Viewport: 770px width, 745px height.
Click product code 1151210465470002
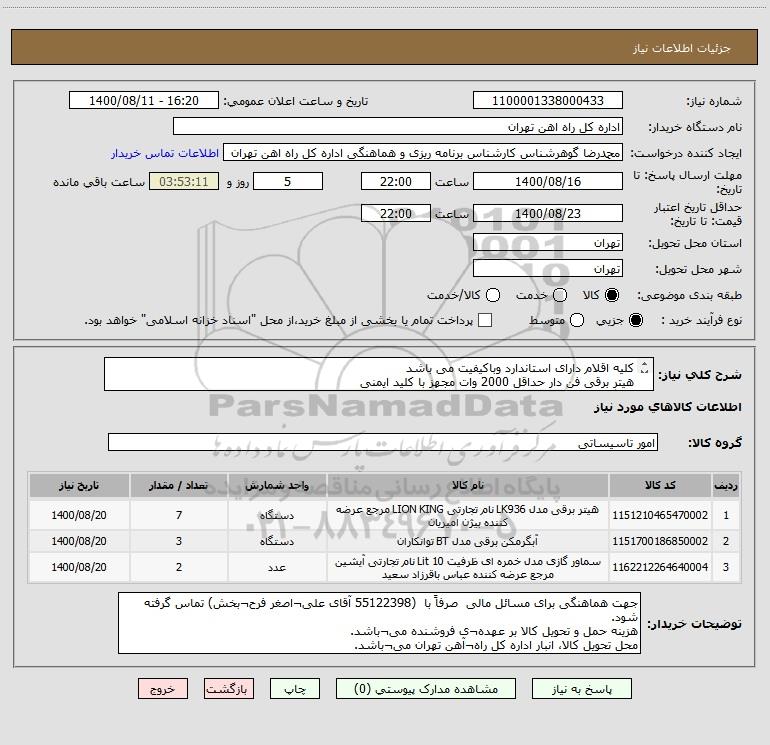point(660,515)
